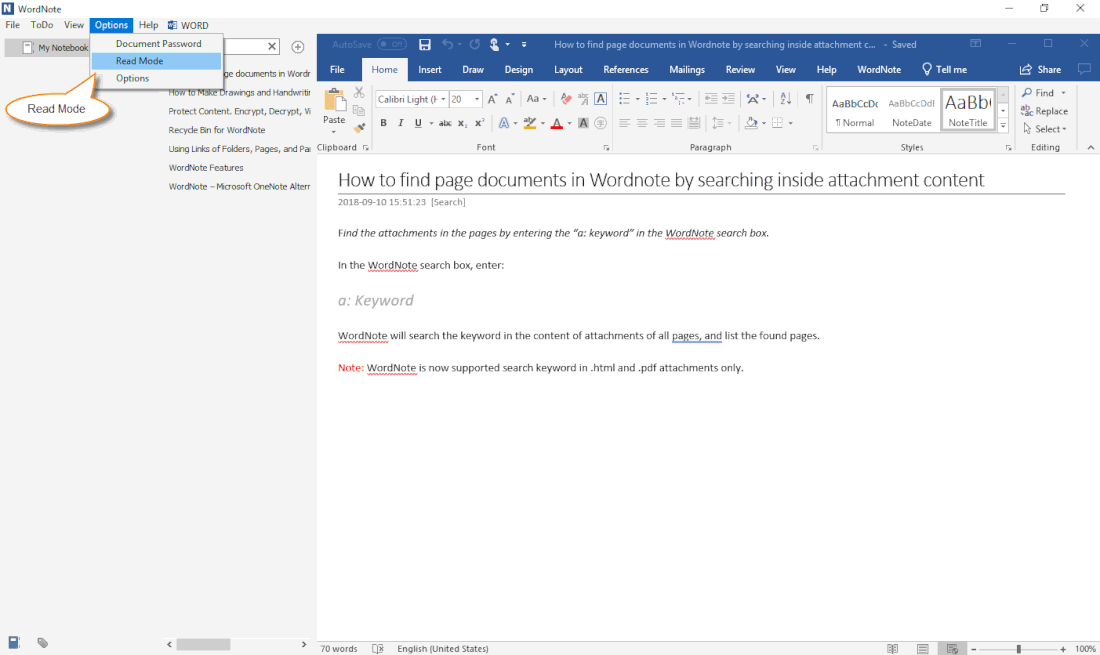Open the Customize Quick Access Toolbar dropdown
Screen dimensions: 1100x655
[x=524, y=44]
